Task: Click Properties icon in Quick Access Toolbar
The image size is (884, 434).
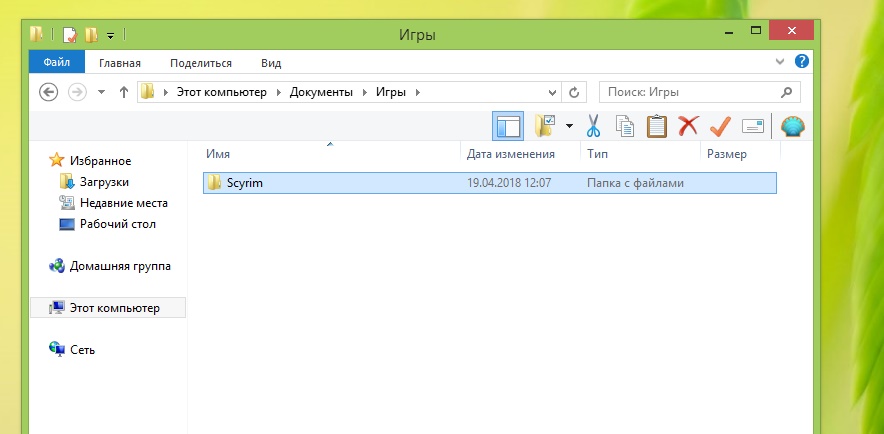Action: pyautogui.click(x=70, y=35)
